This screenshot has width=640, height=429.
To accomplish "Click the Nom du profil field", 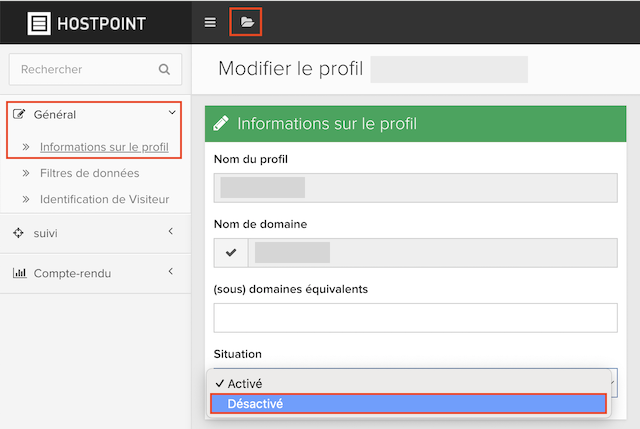I will click(x=416, y=188).
